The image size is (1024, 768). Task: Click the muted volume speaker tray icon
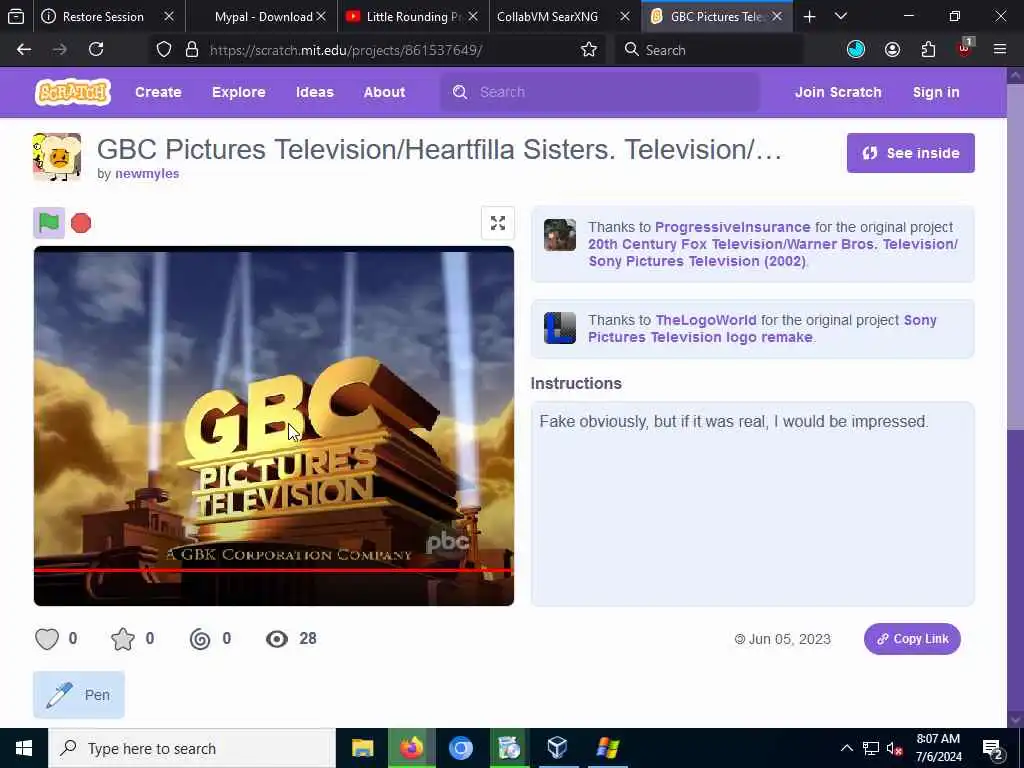coord(894,748)
